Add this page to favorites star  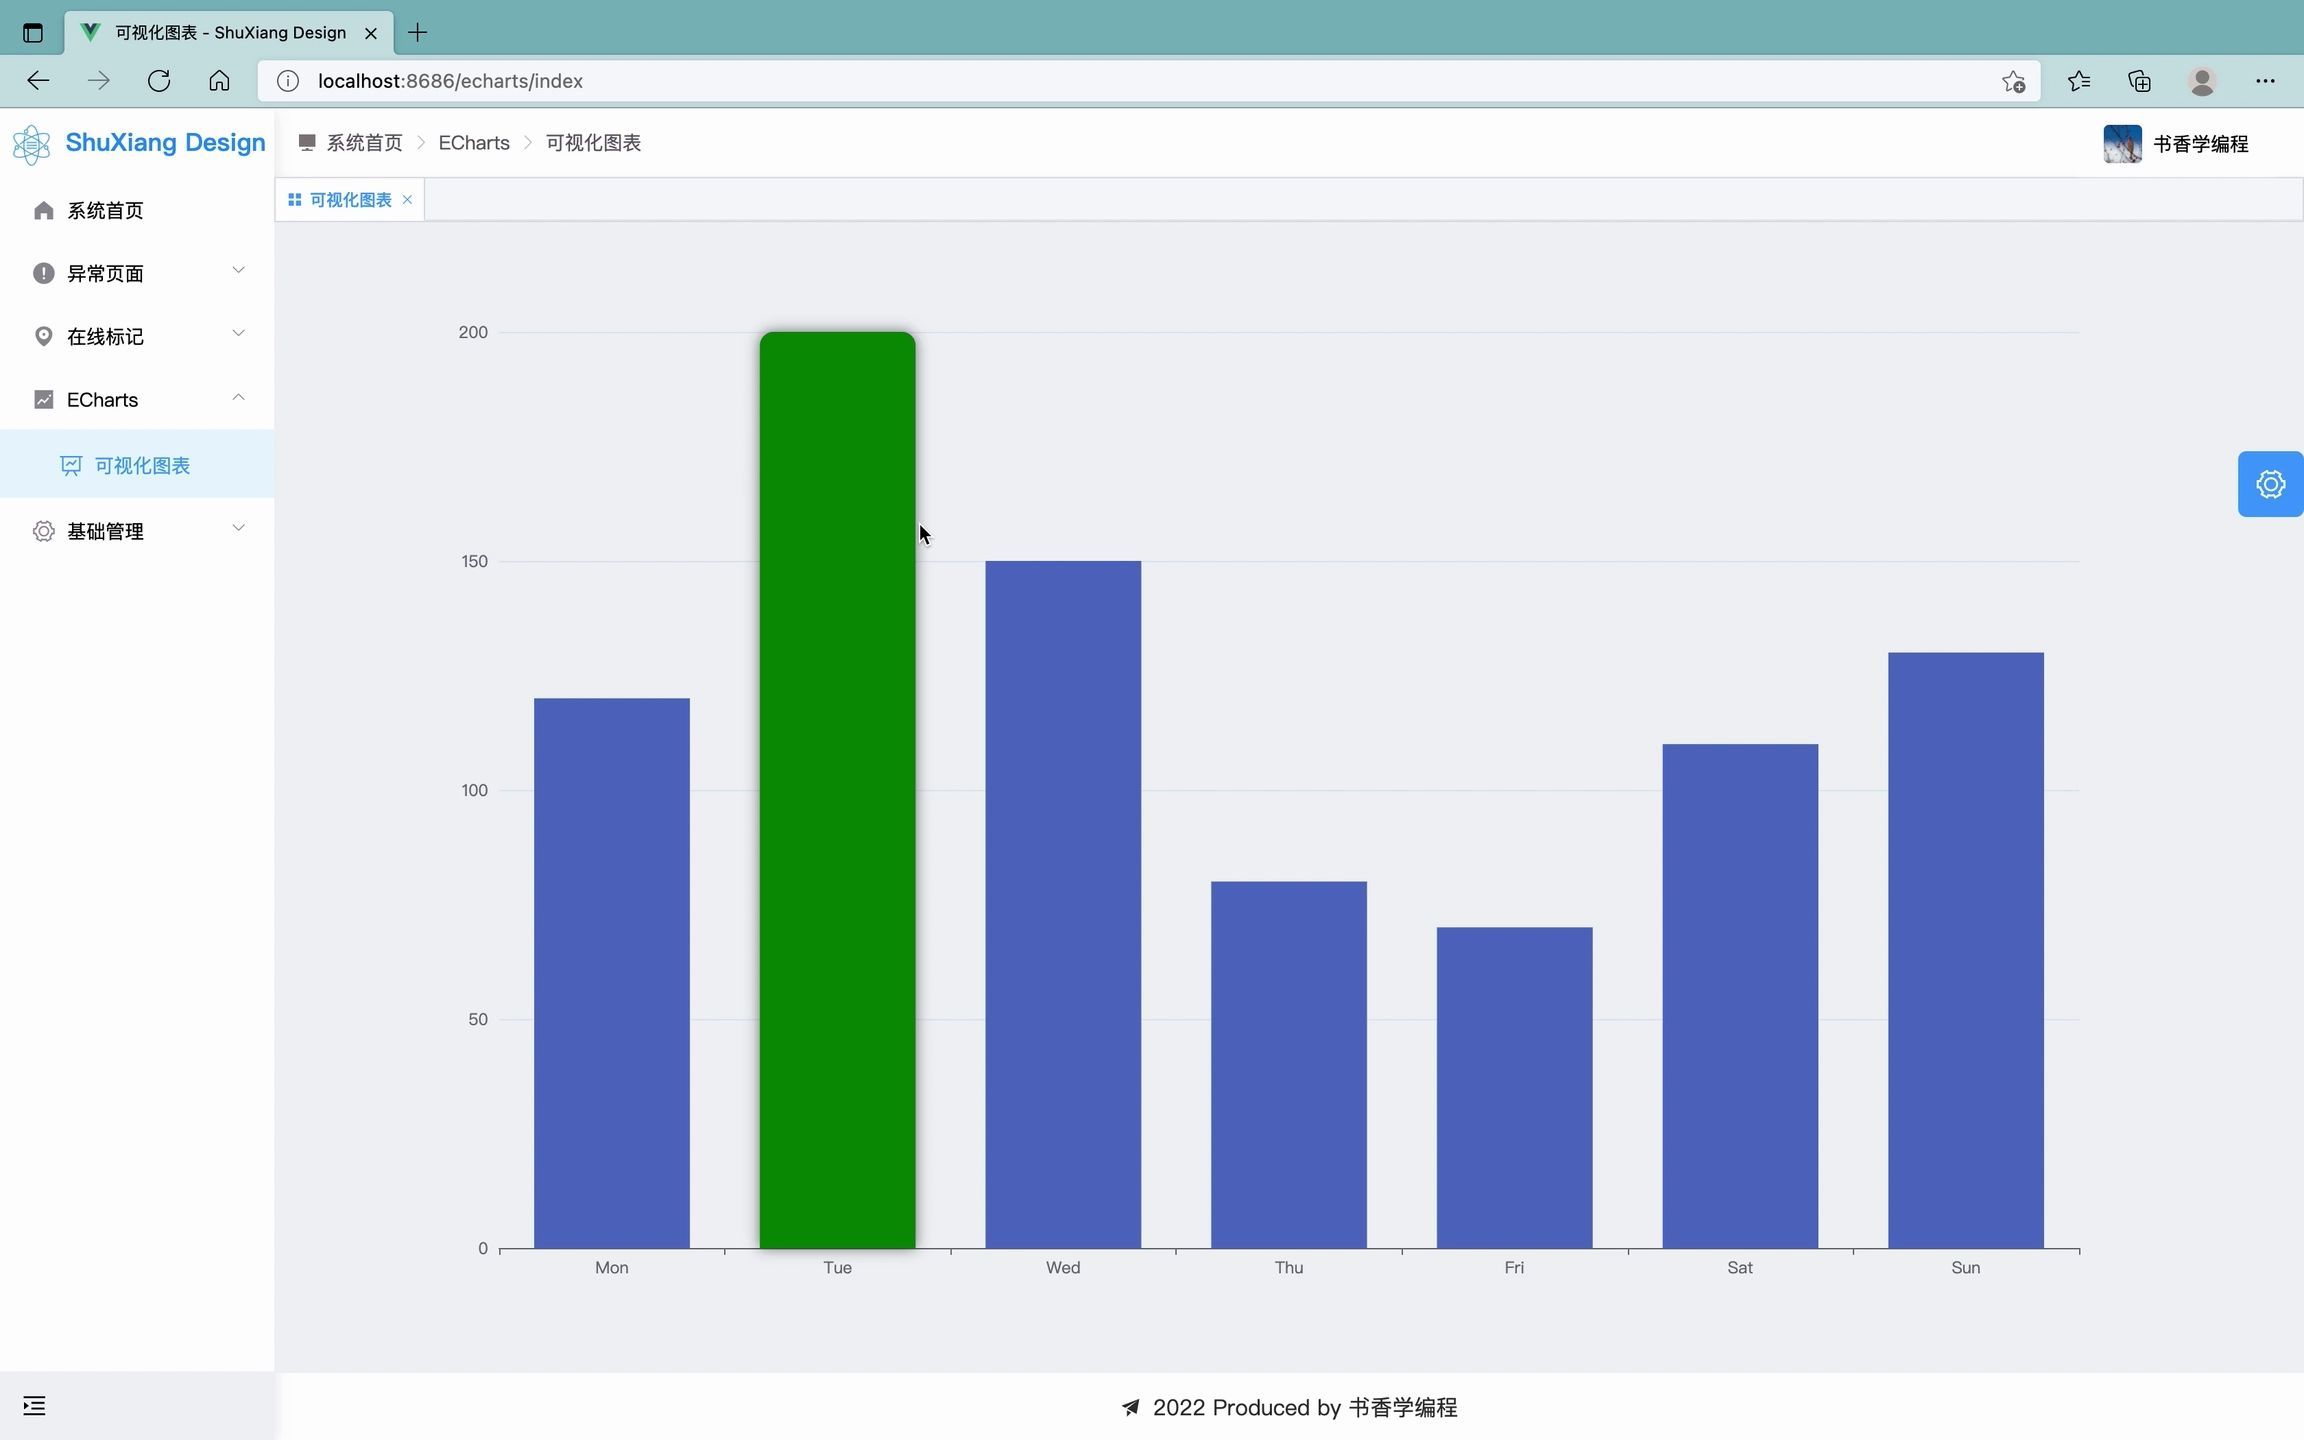(x=2013, y=81)
